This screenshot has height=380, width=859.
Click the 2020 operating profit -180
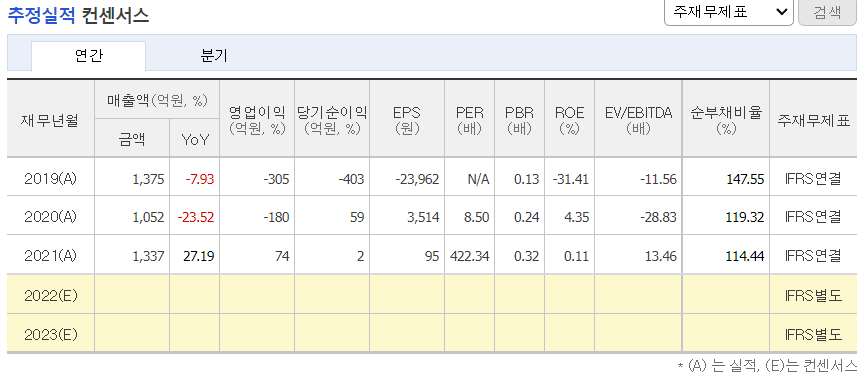click(276, 217)
